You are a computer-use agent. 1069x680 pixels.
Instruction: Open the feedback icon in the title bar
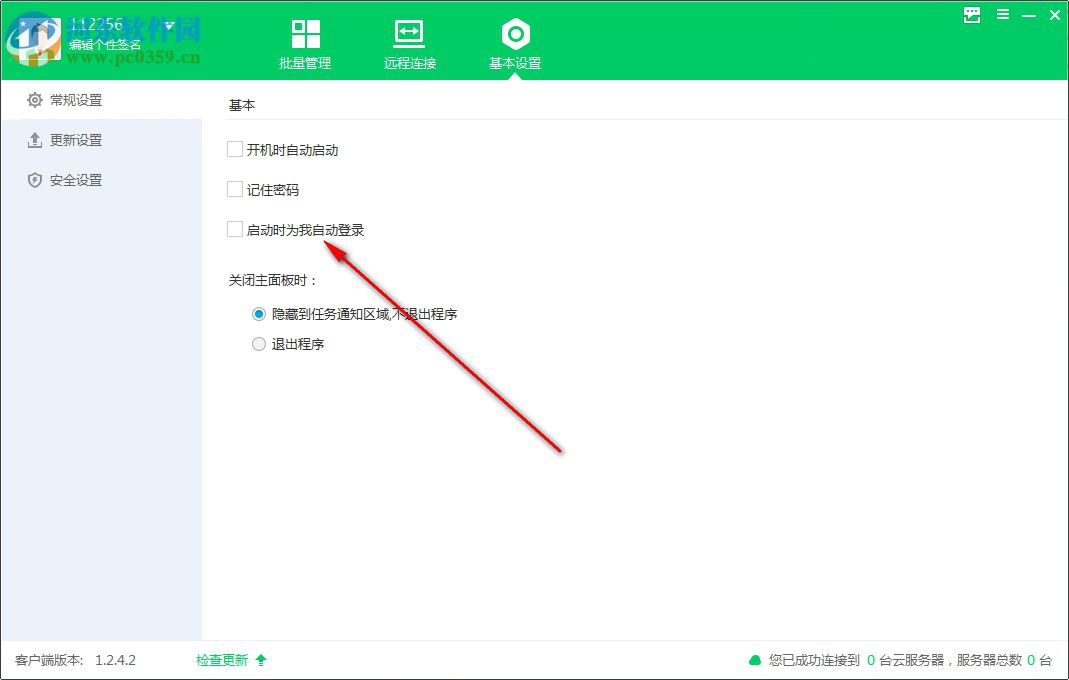[970, 15]
